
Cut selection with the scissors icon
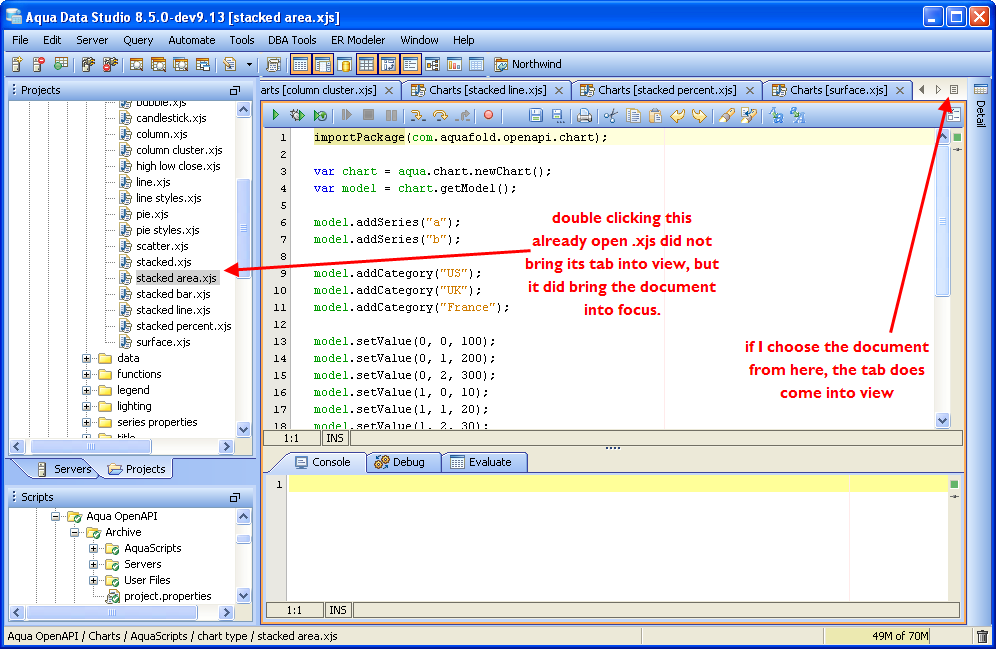point(610,115)
